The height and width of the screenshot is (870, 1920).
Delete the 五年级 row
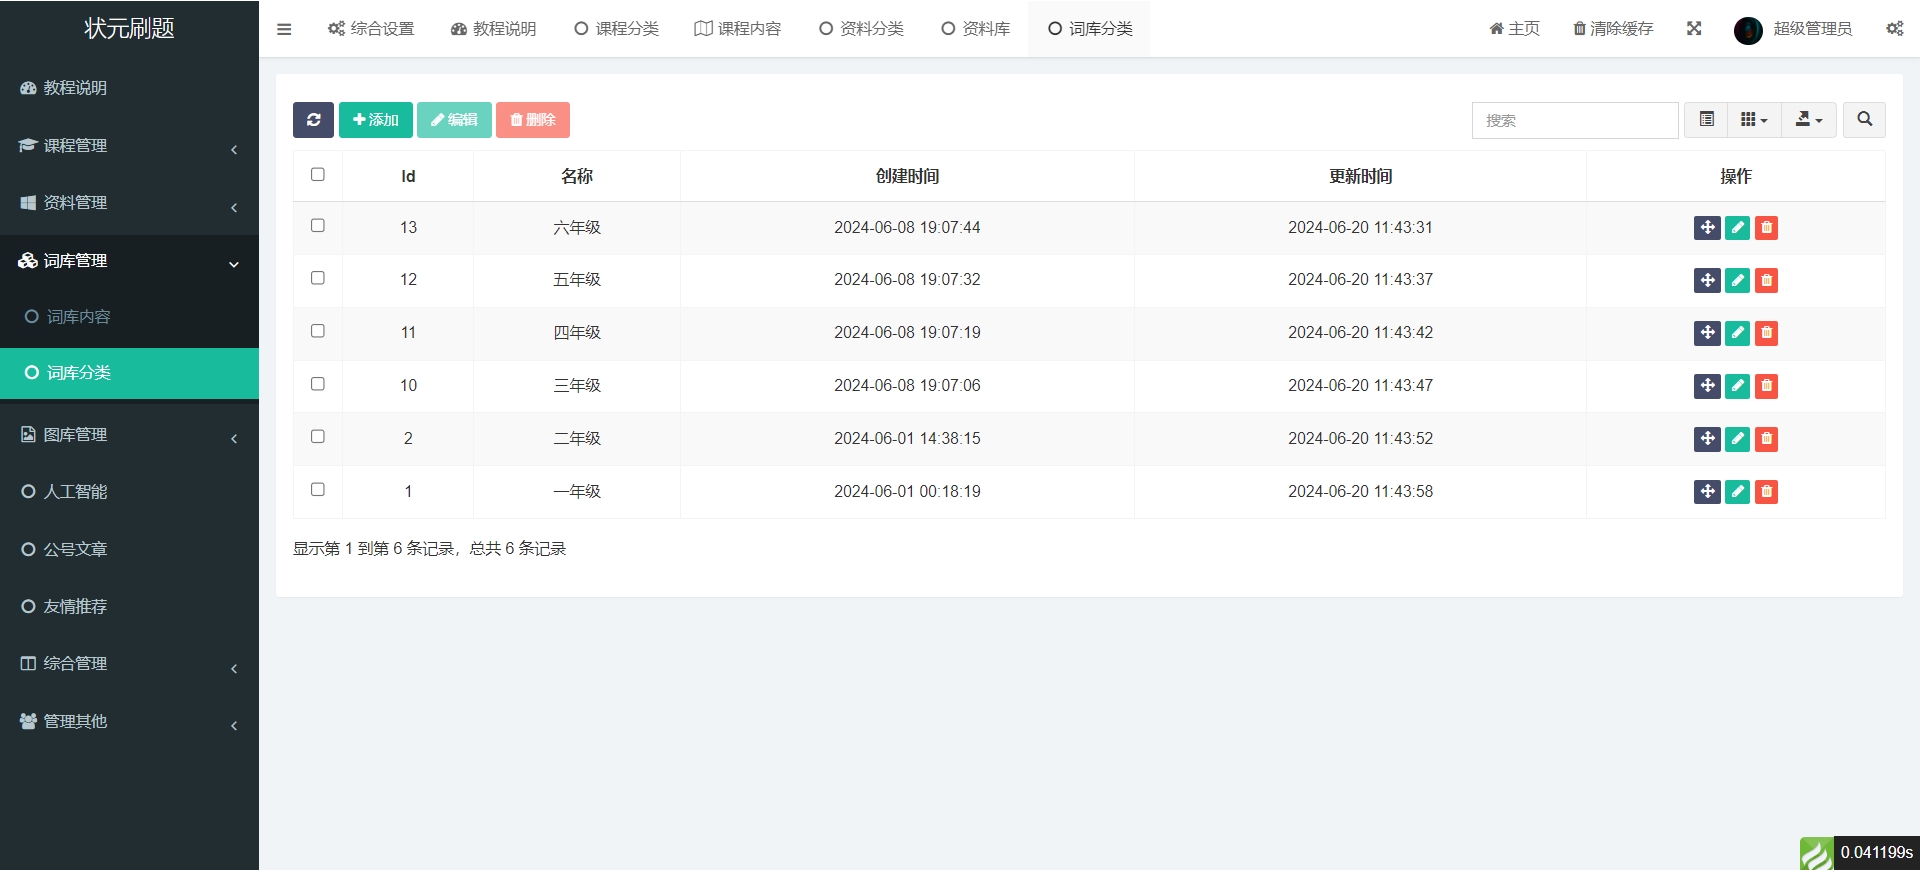point(1767,281)
